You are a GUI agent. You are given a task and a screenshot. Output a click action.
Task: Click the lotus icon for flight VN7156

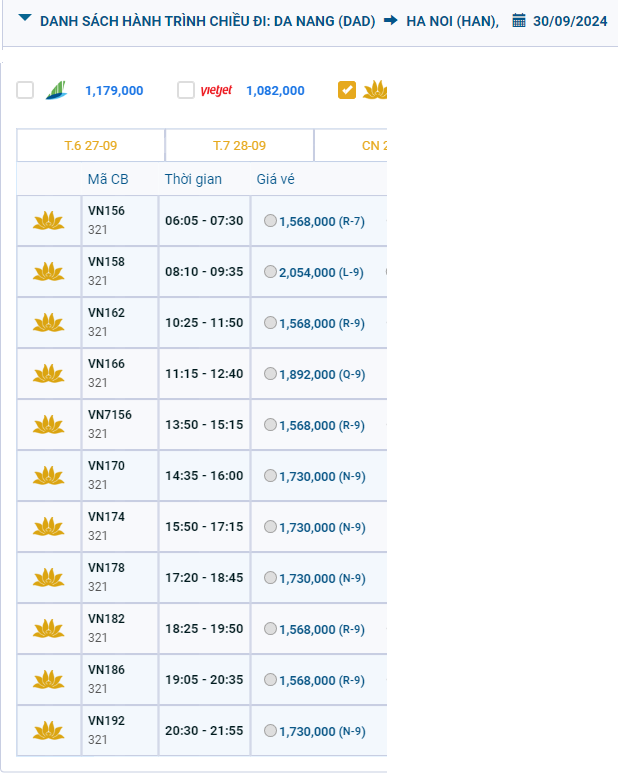(x=48, y=424)
